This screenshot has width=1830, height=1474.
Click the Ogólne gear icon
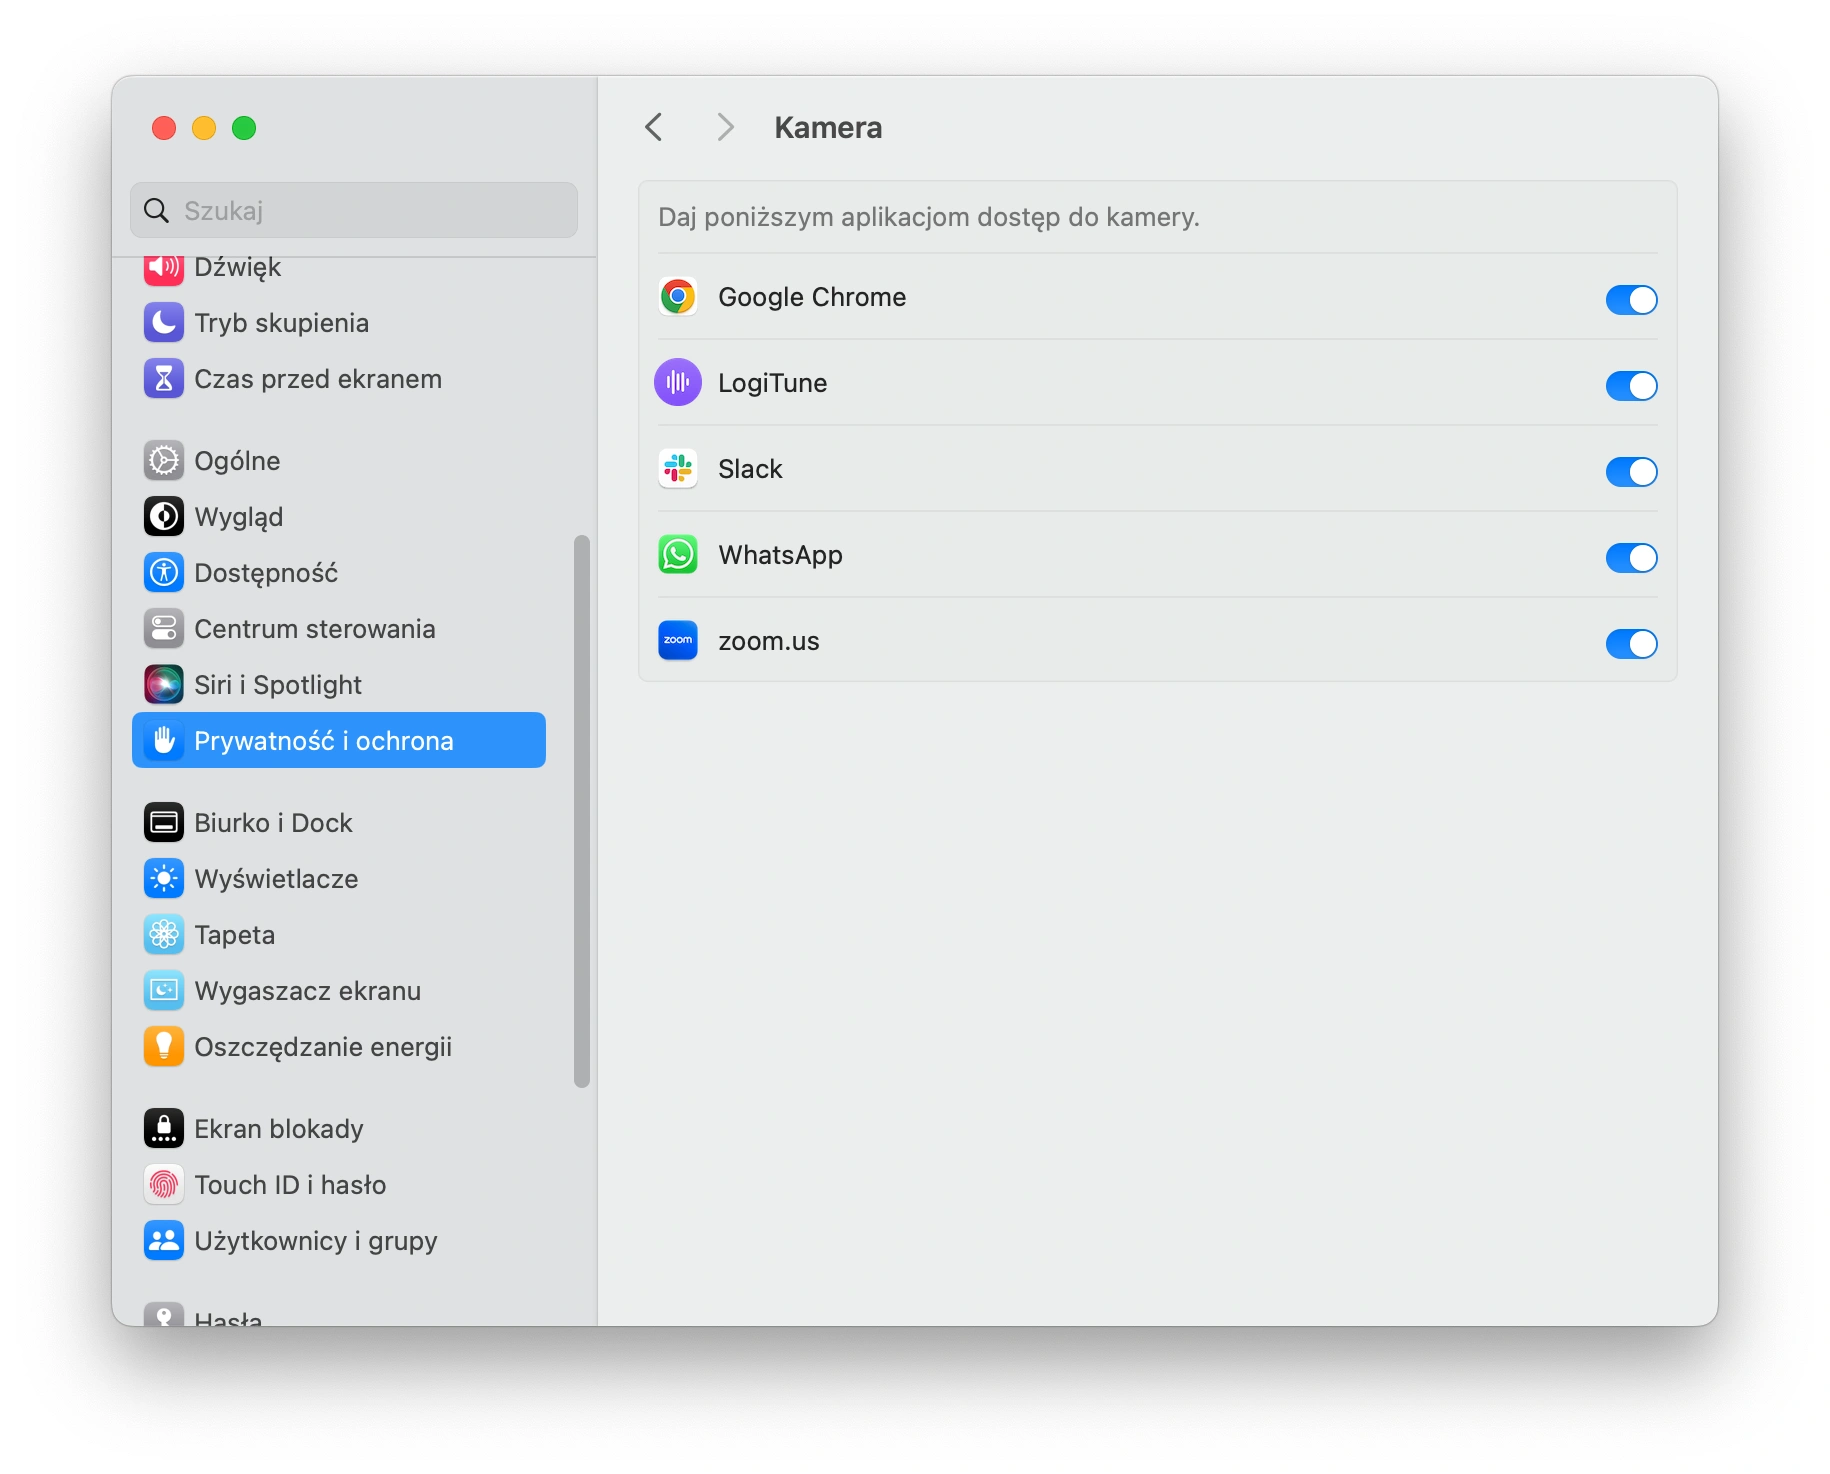tap(164, 461)
